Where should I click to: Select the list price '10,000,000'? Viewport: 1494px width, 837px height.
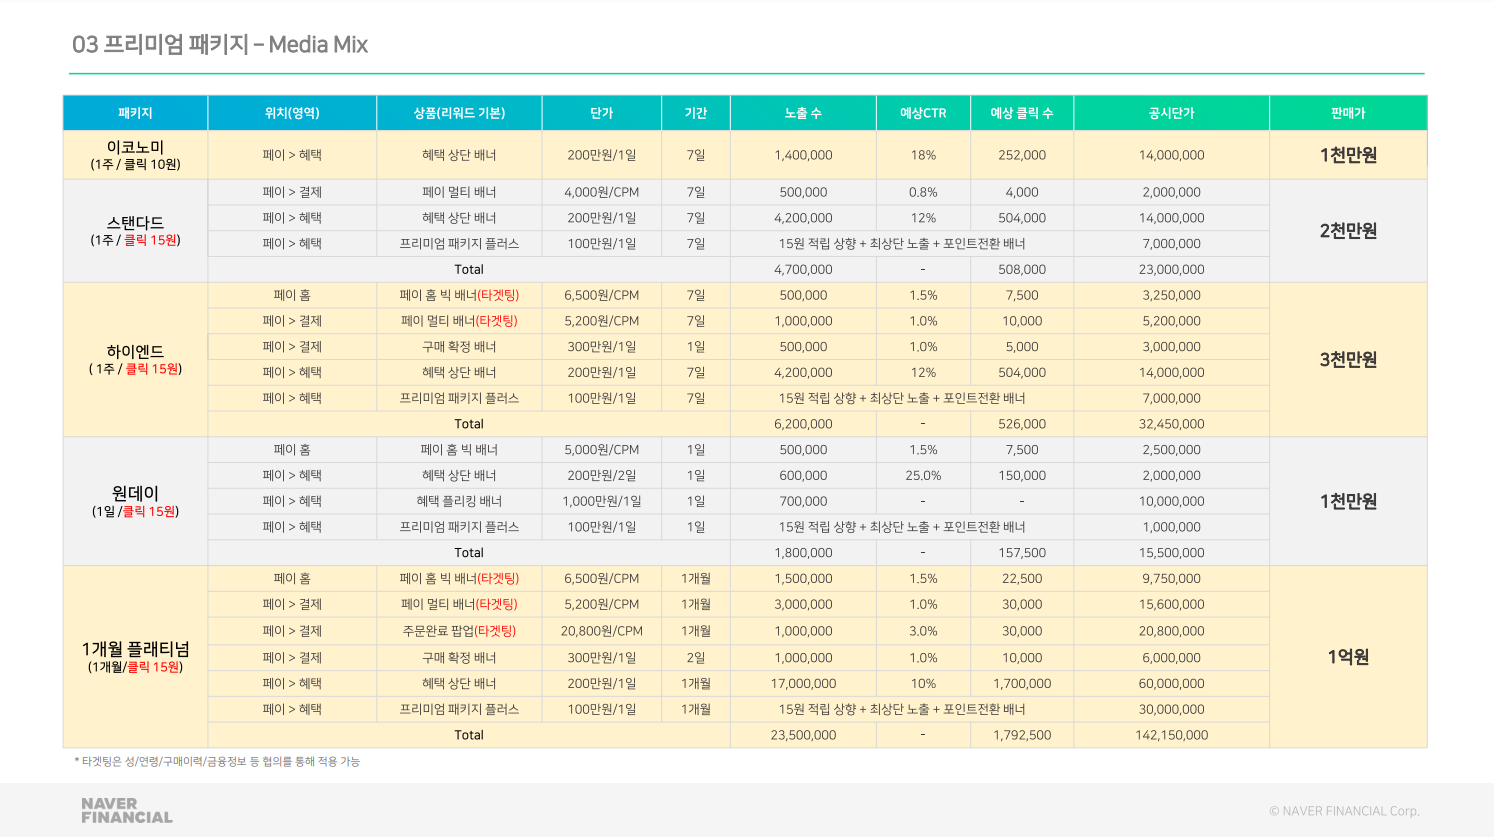pyautogui.click(x=1171, y=501)
